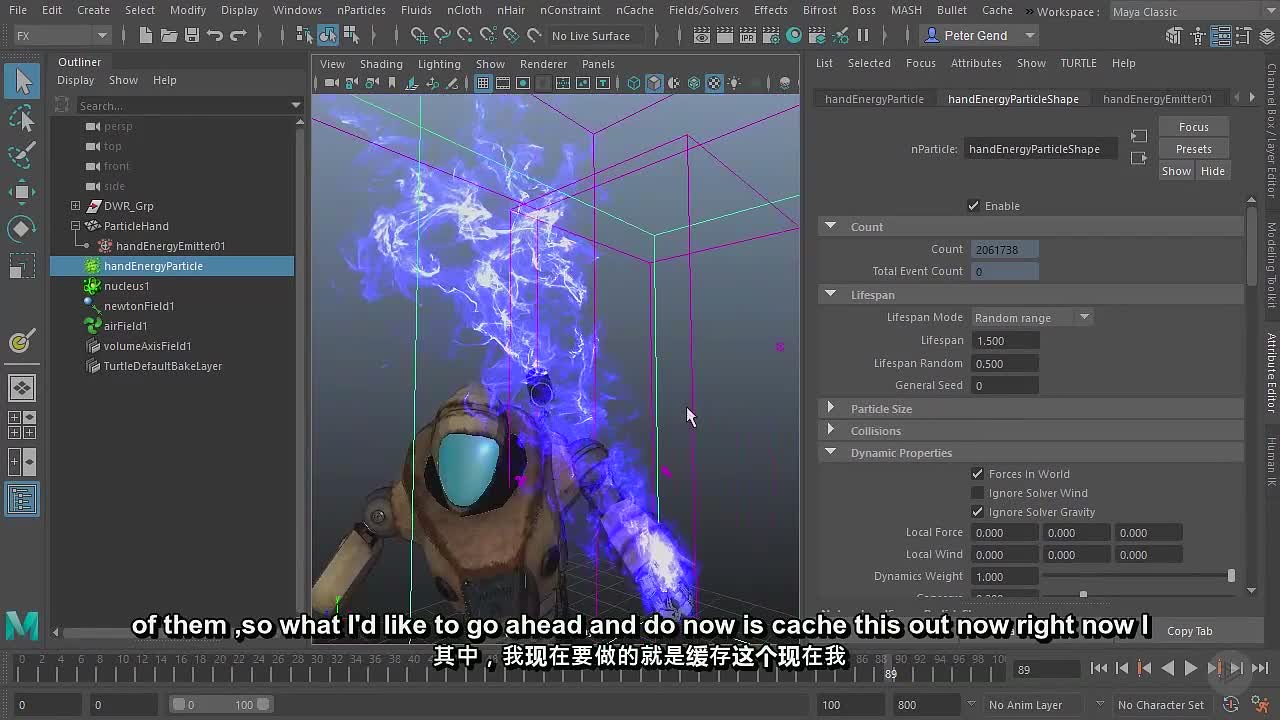Open the Lifespan Mode dropdown
The height and width of the screenshot is (720, 1280).
[x=1032, y=318]
